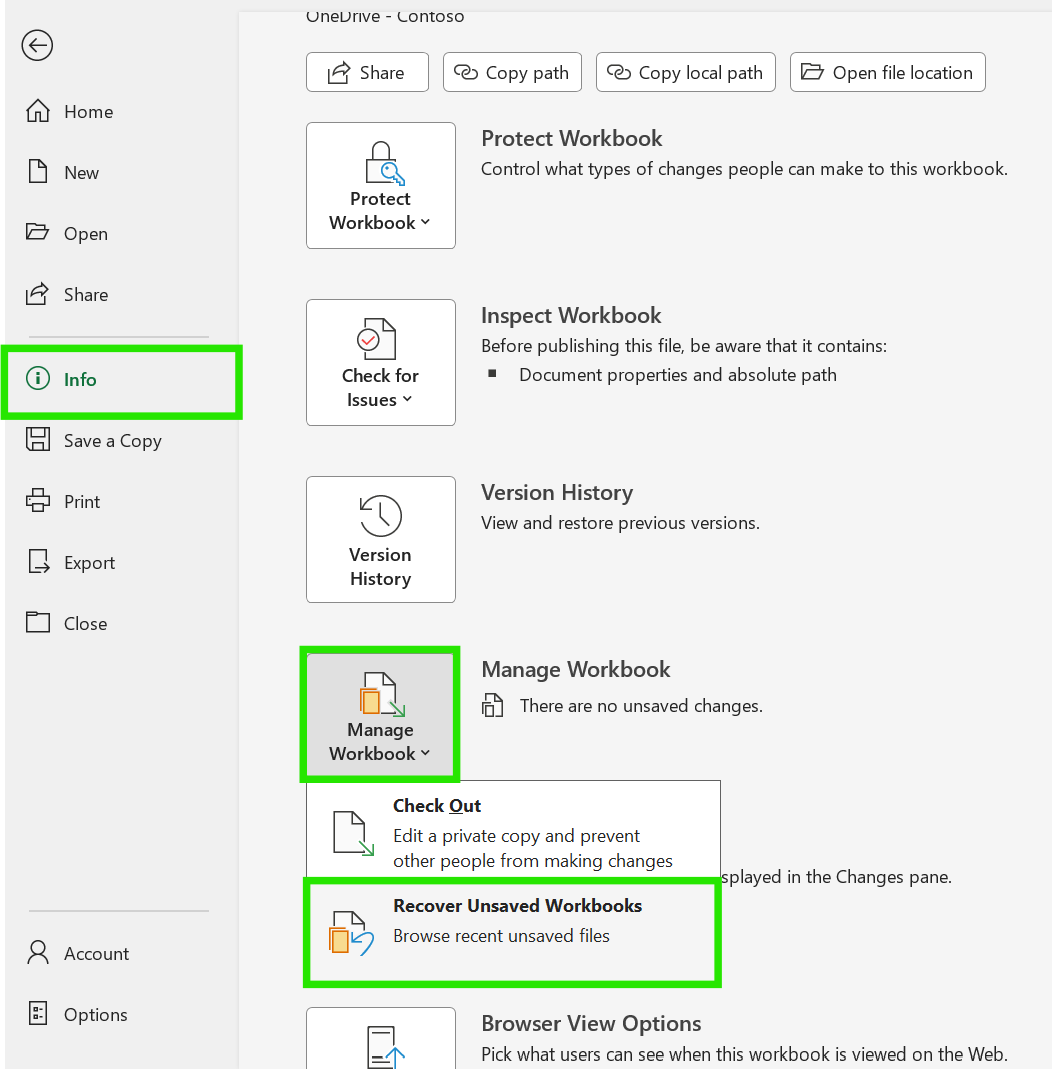This screenshot has height=1069, width=1052.
Task: Expand the Protect Workbook dropdown button
Action: (x=381, y=185)
